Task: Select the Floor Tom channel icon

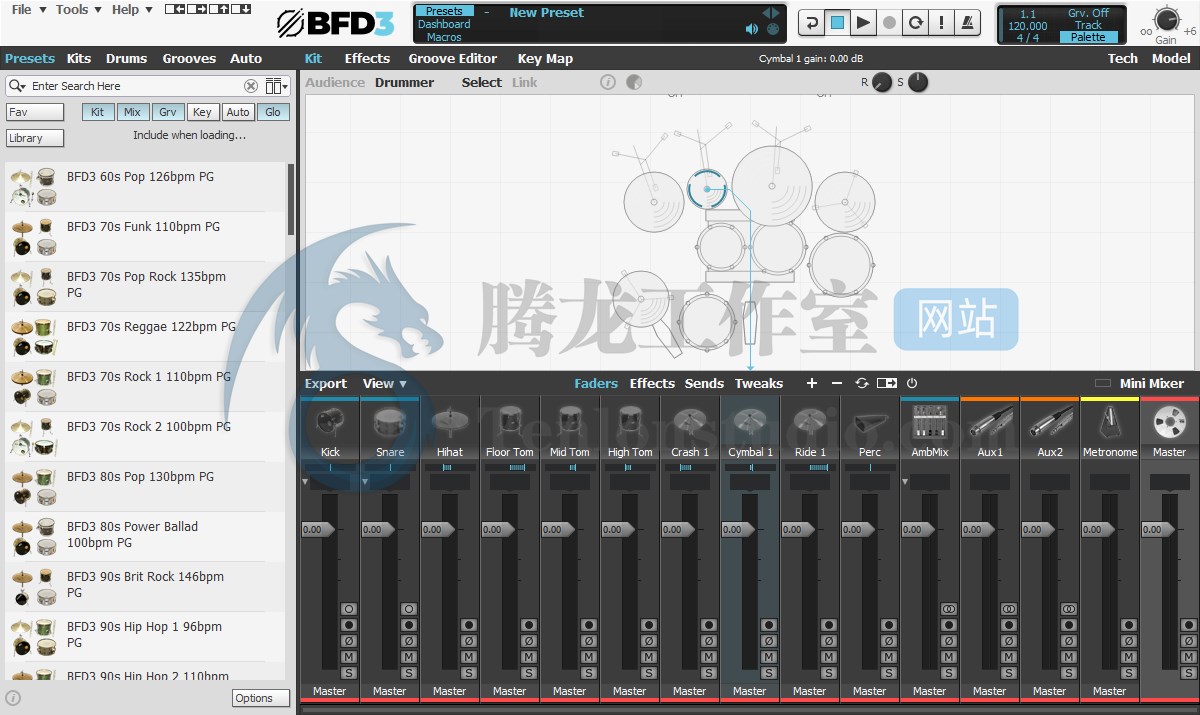Action: (x=510, y=423)
